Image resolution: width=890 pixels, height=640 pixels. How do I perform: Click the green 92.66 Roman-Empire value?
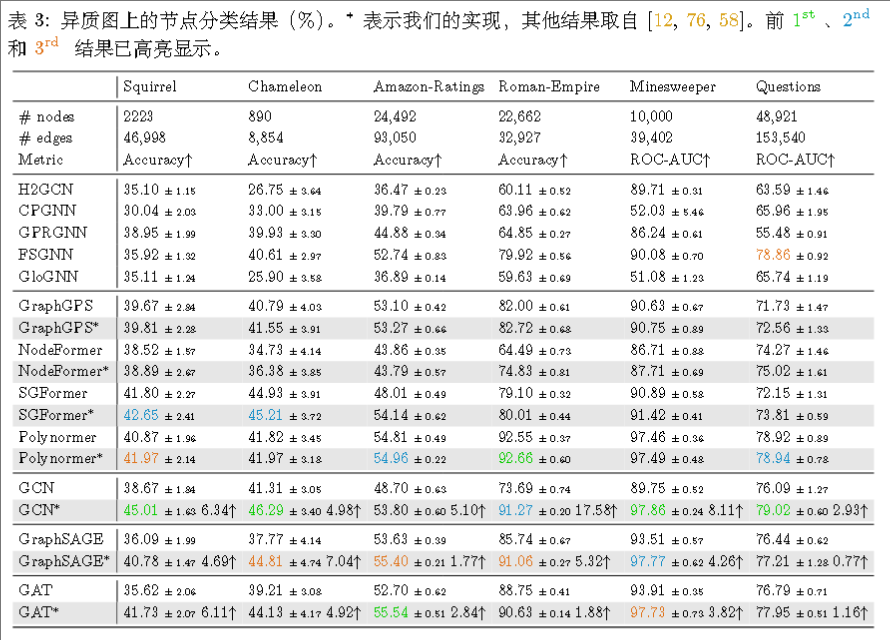518,457
